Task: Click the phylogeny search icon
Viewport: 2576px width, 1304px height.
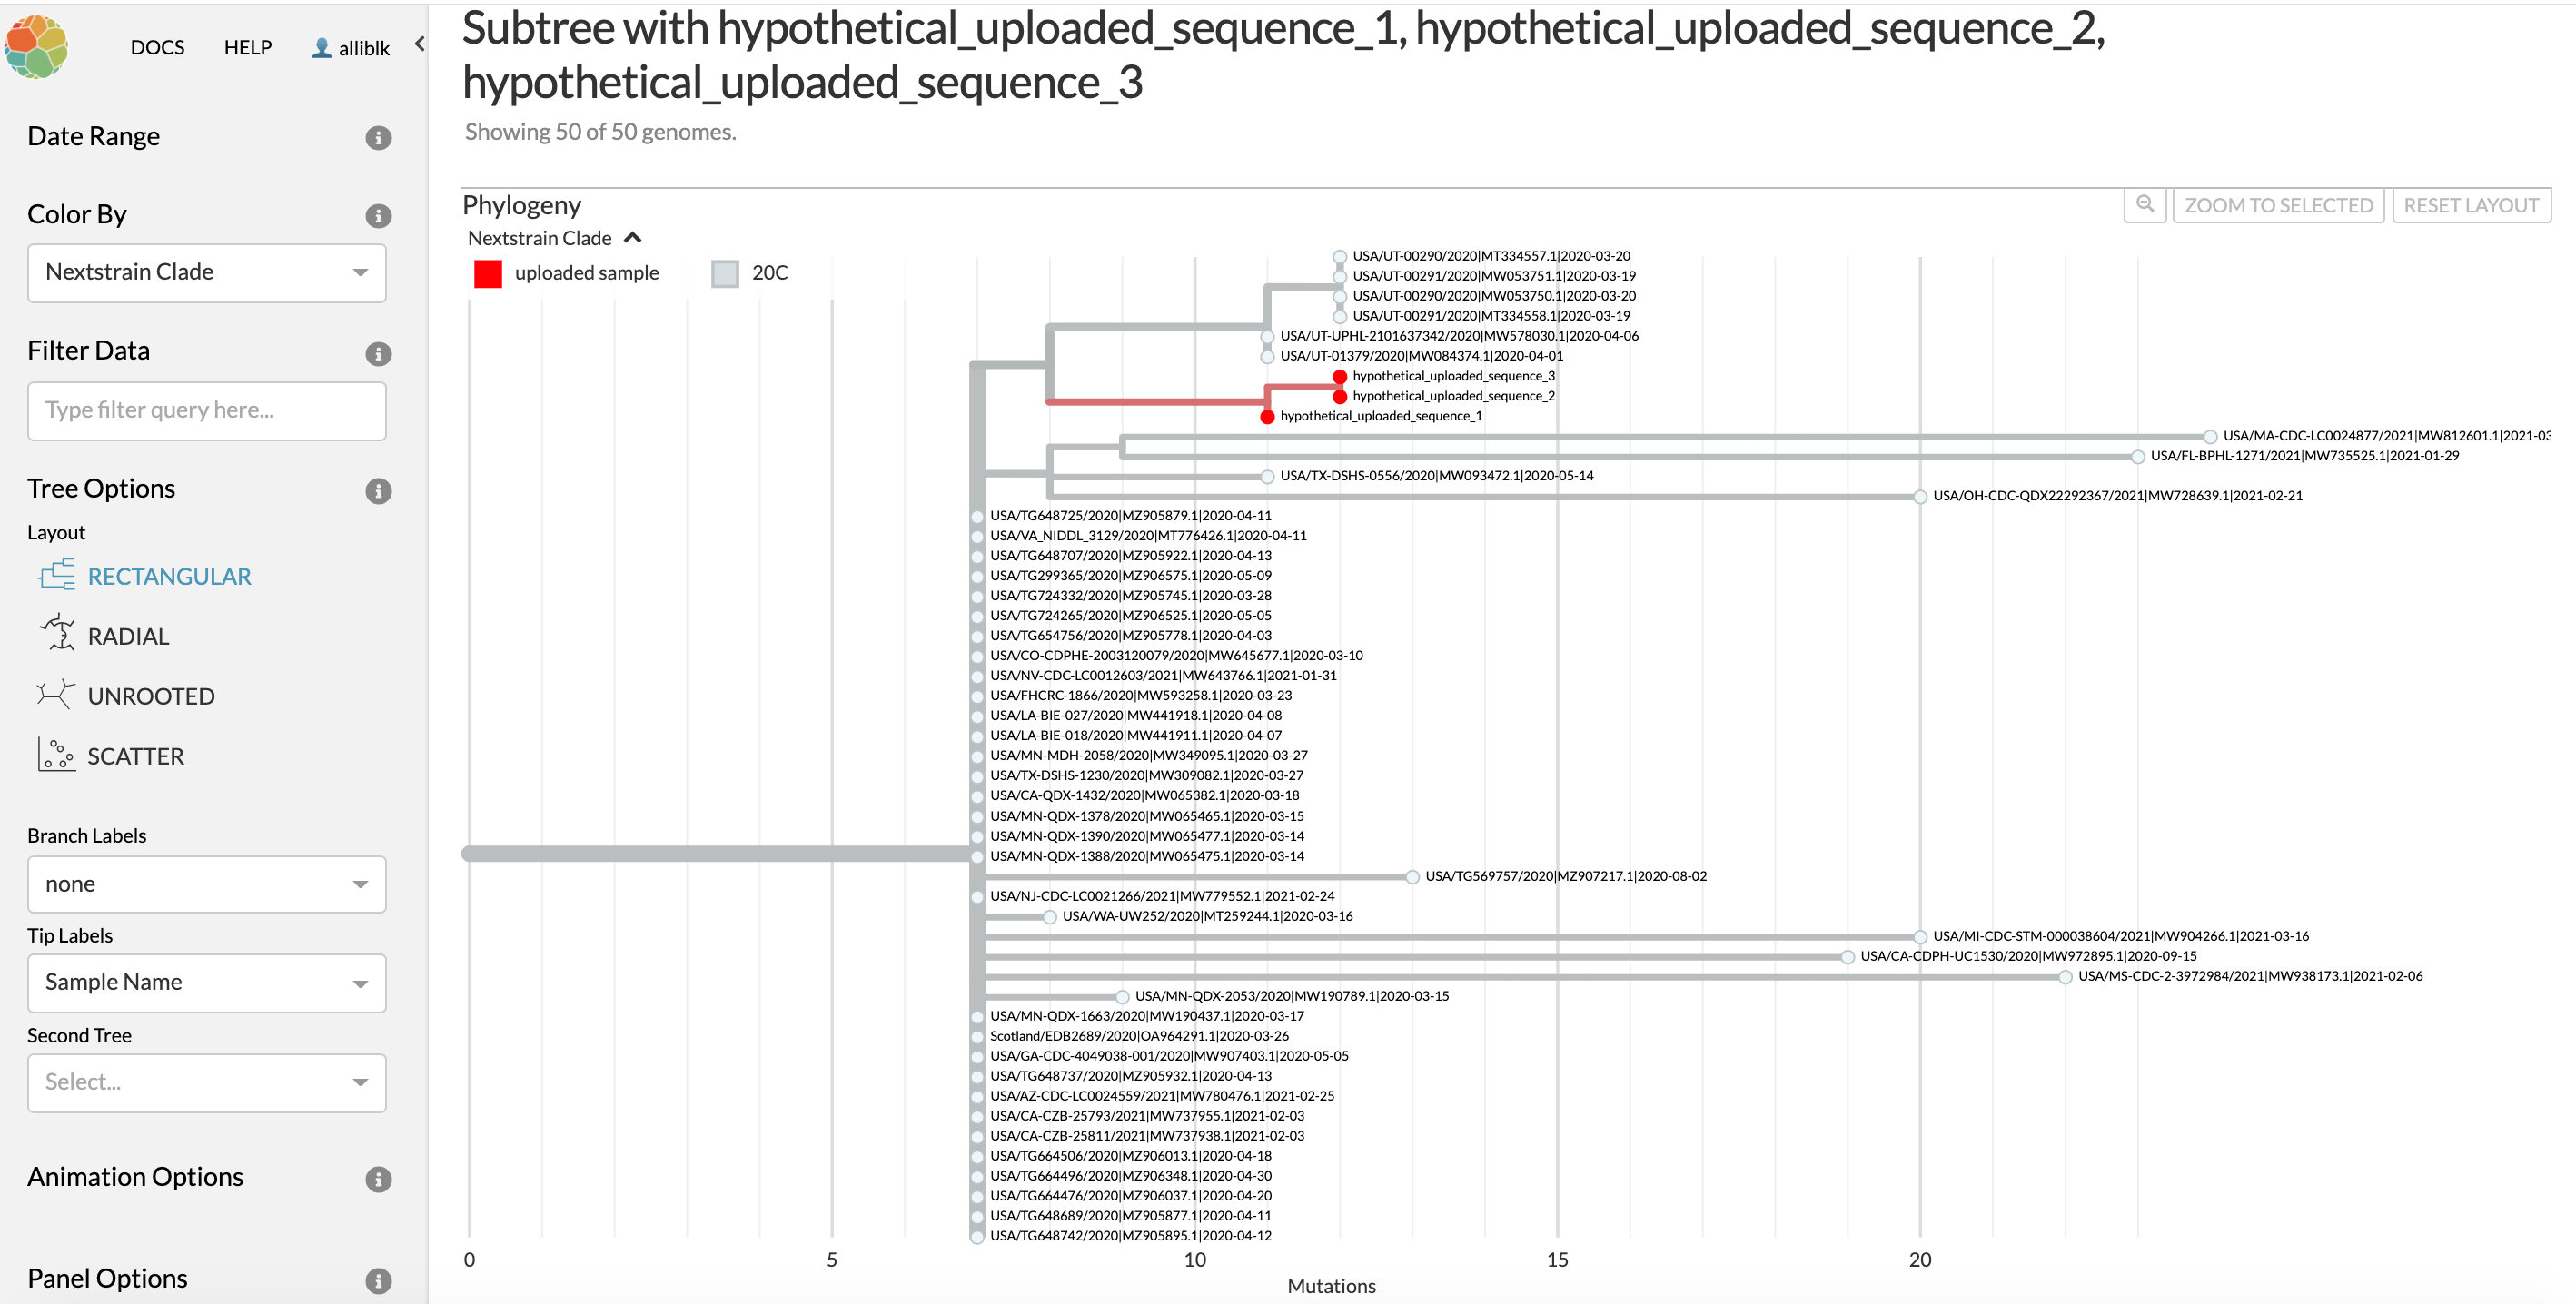Action: (x=2145, y=206)
